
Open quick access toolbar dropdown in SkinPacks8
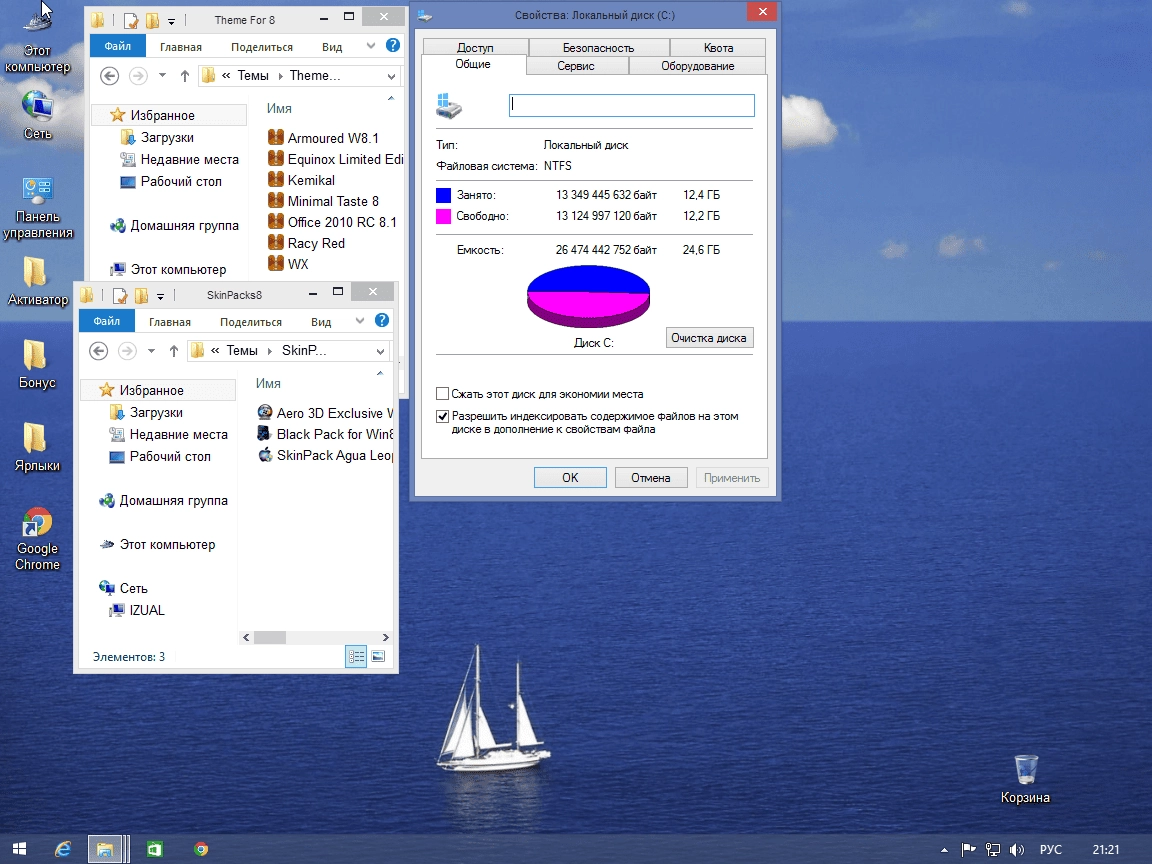point(160,297)
